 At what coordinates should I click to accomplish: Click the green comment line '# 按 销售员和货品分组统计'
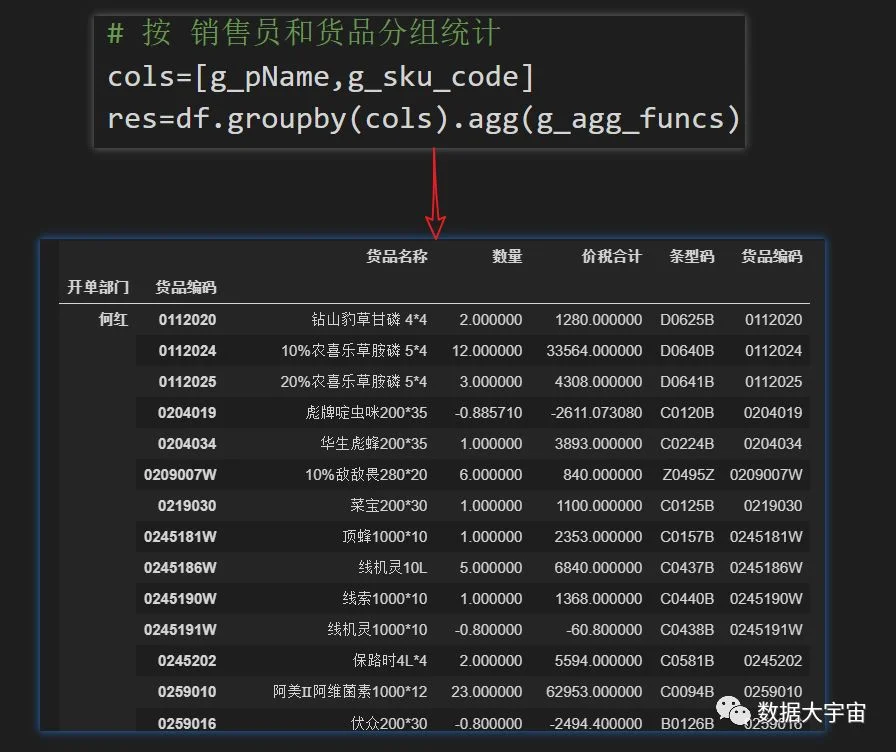303,32
